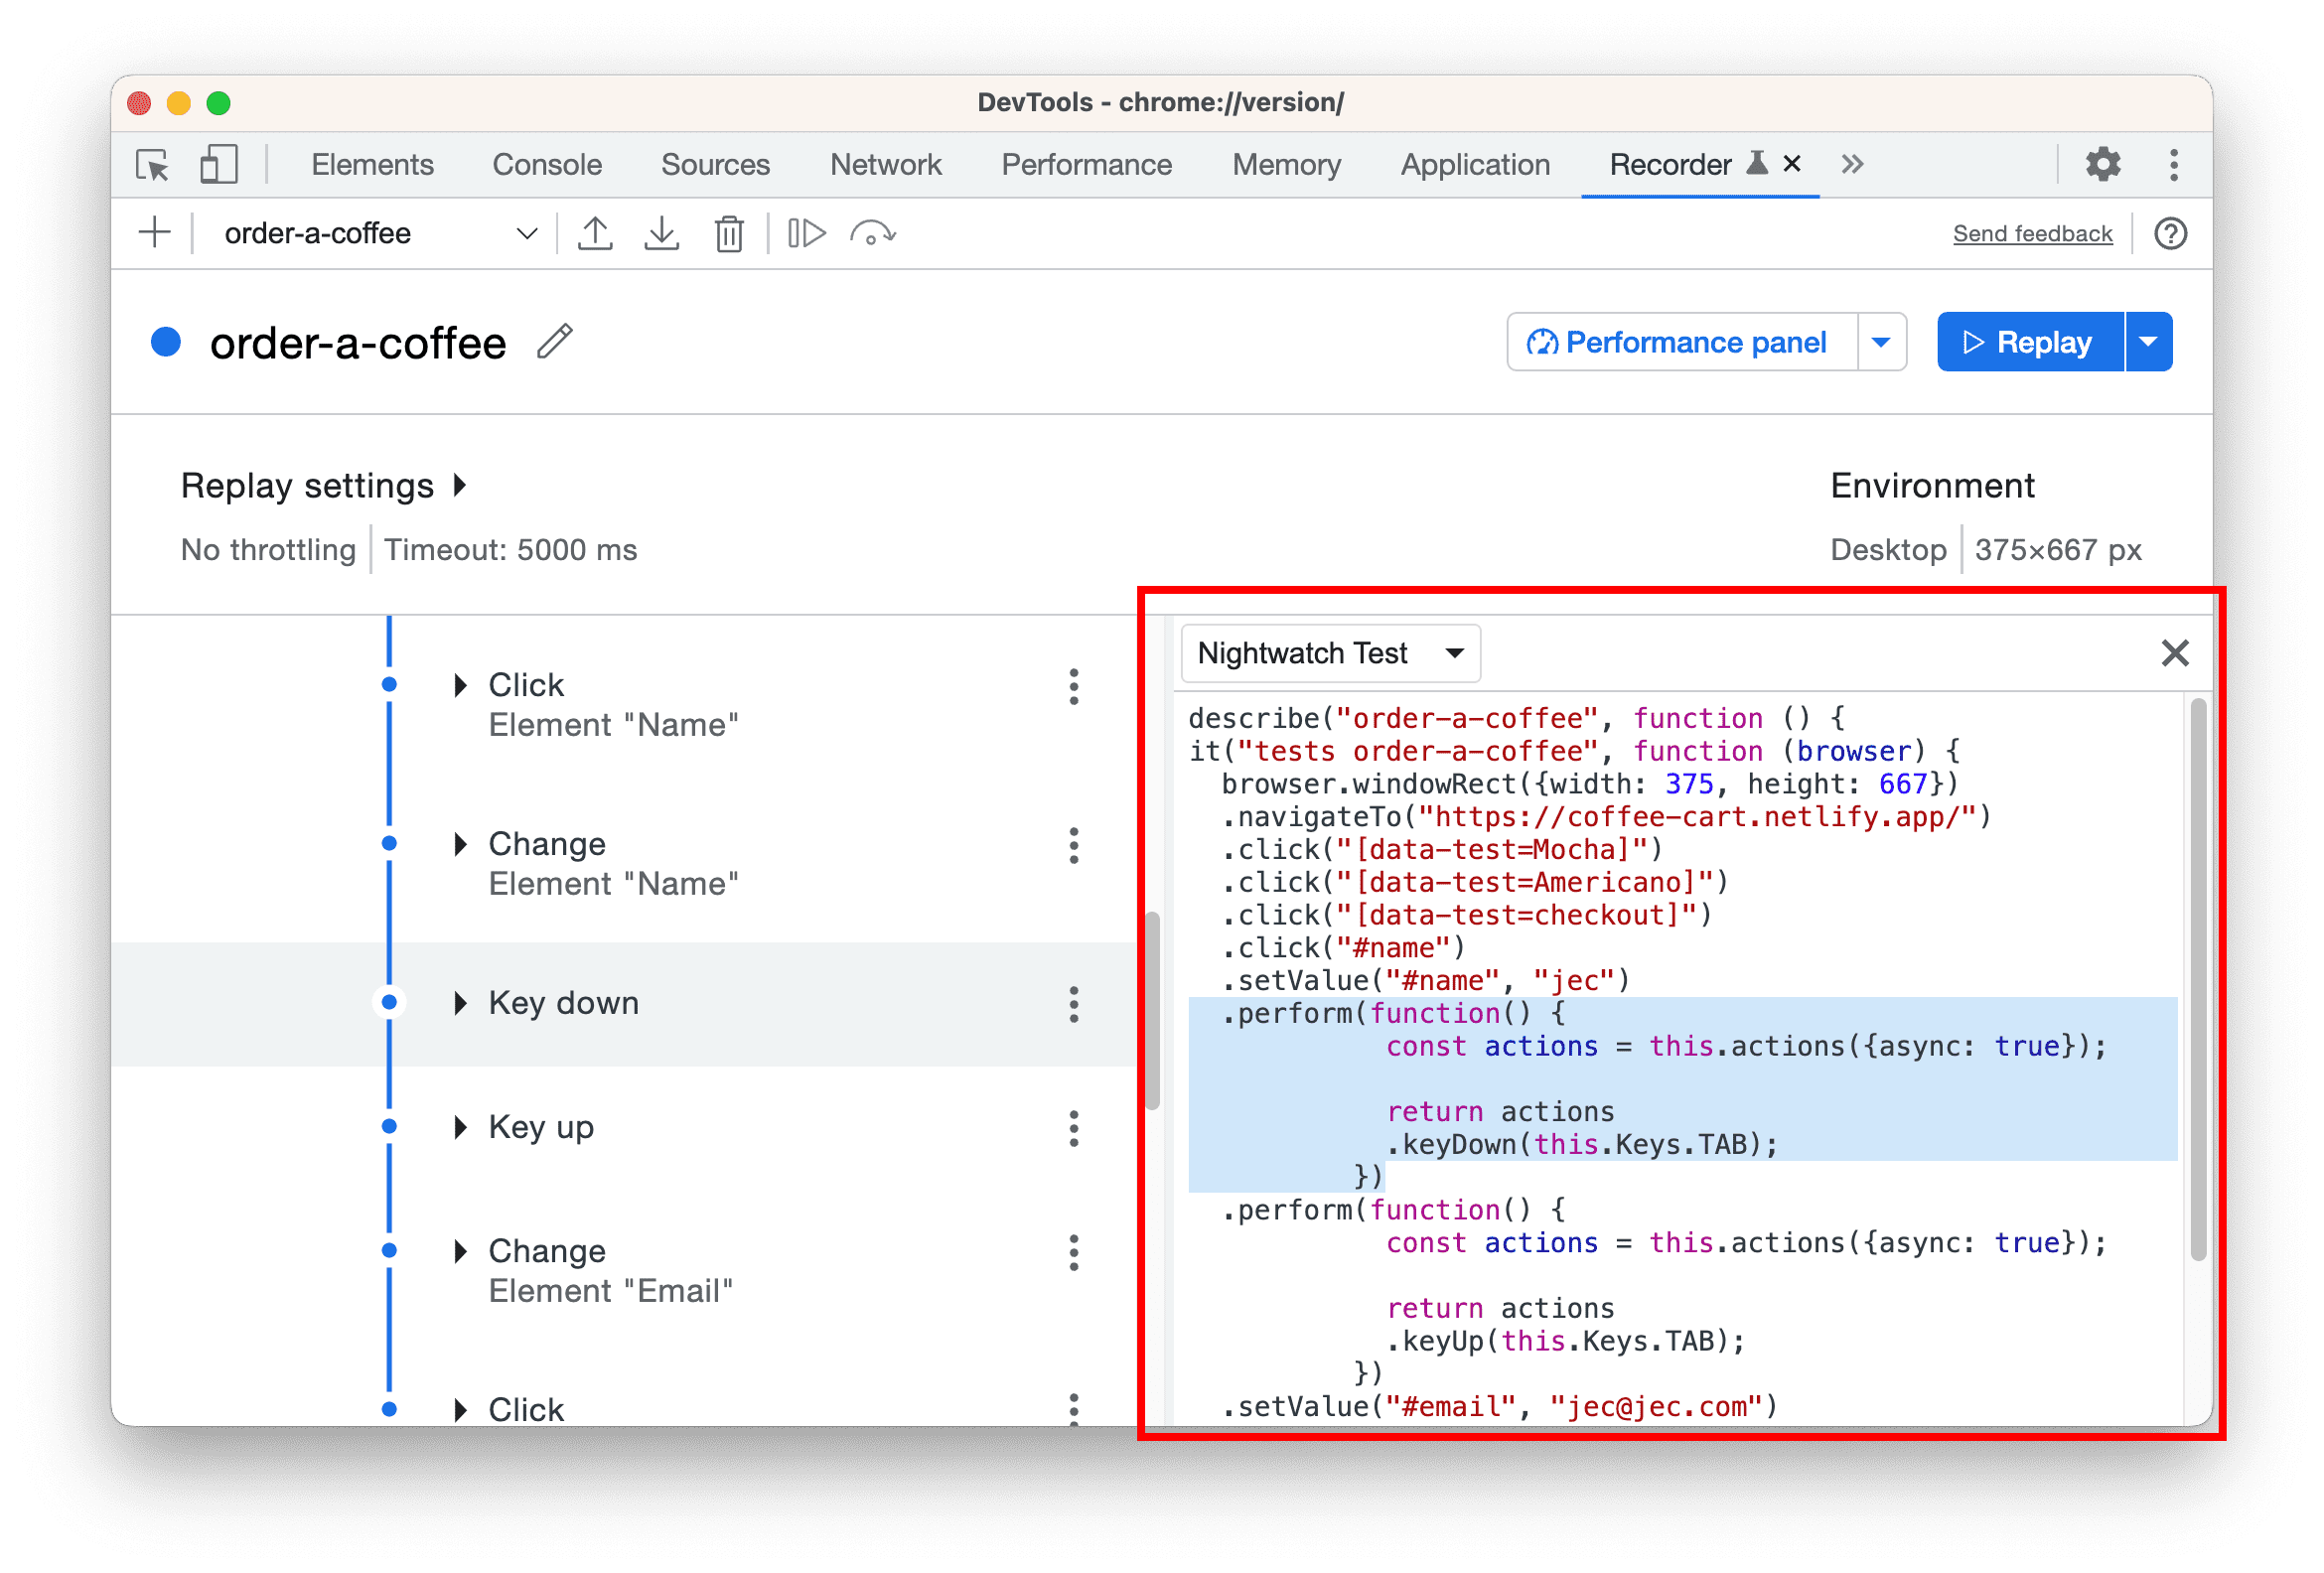Click the Replay button
The height and width of the screenshot is (1573, 2324).
pyautogui.click(x=2027, y=343)
